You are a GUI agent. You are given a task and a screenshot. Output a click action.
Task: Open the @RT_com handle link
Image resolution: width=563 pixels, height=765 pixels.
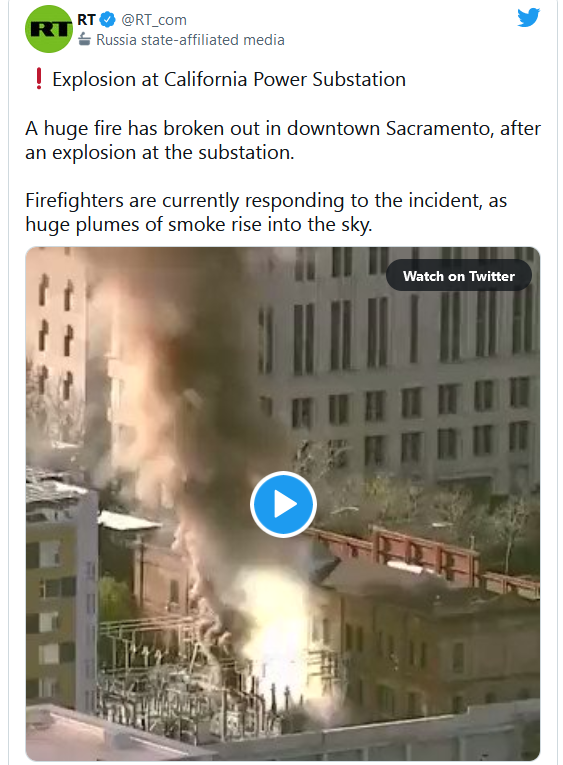[x=154, y=20]
